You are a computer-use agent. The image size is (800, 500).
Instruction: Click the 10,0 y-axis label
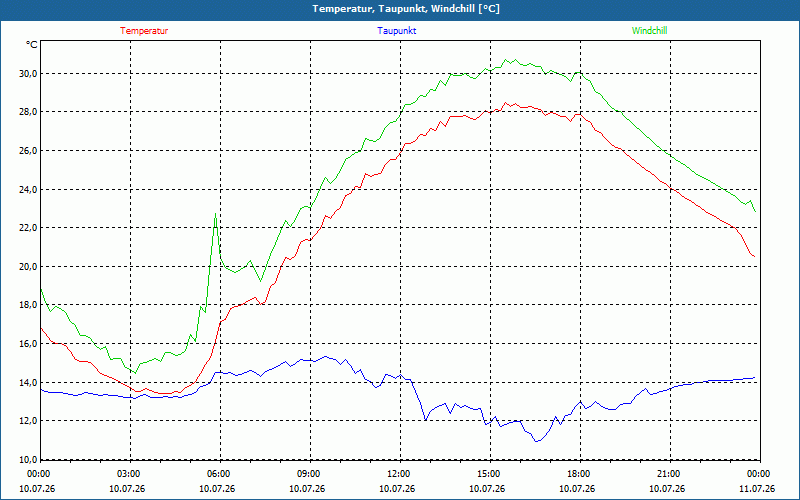[x=28, y=459]
